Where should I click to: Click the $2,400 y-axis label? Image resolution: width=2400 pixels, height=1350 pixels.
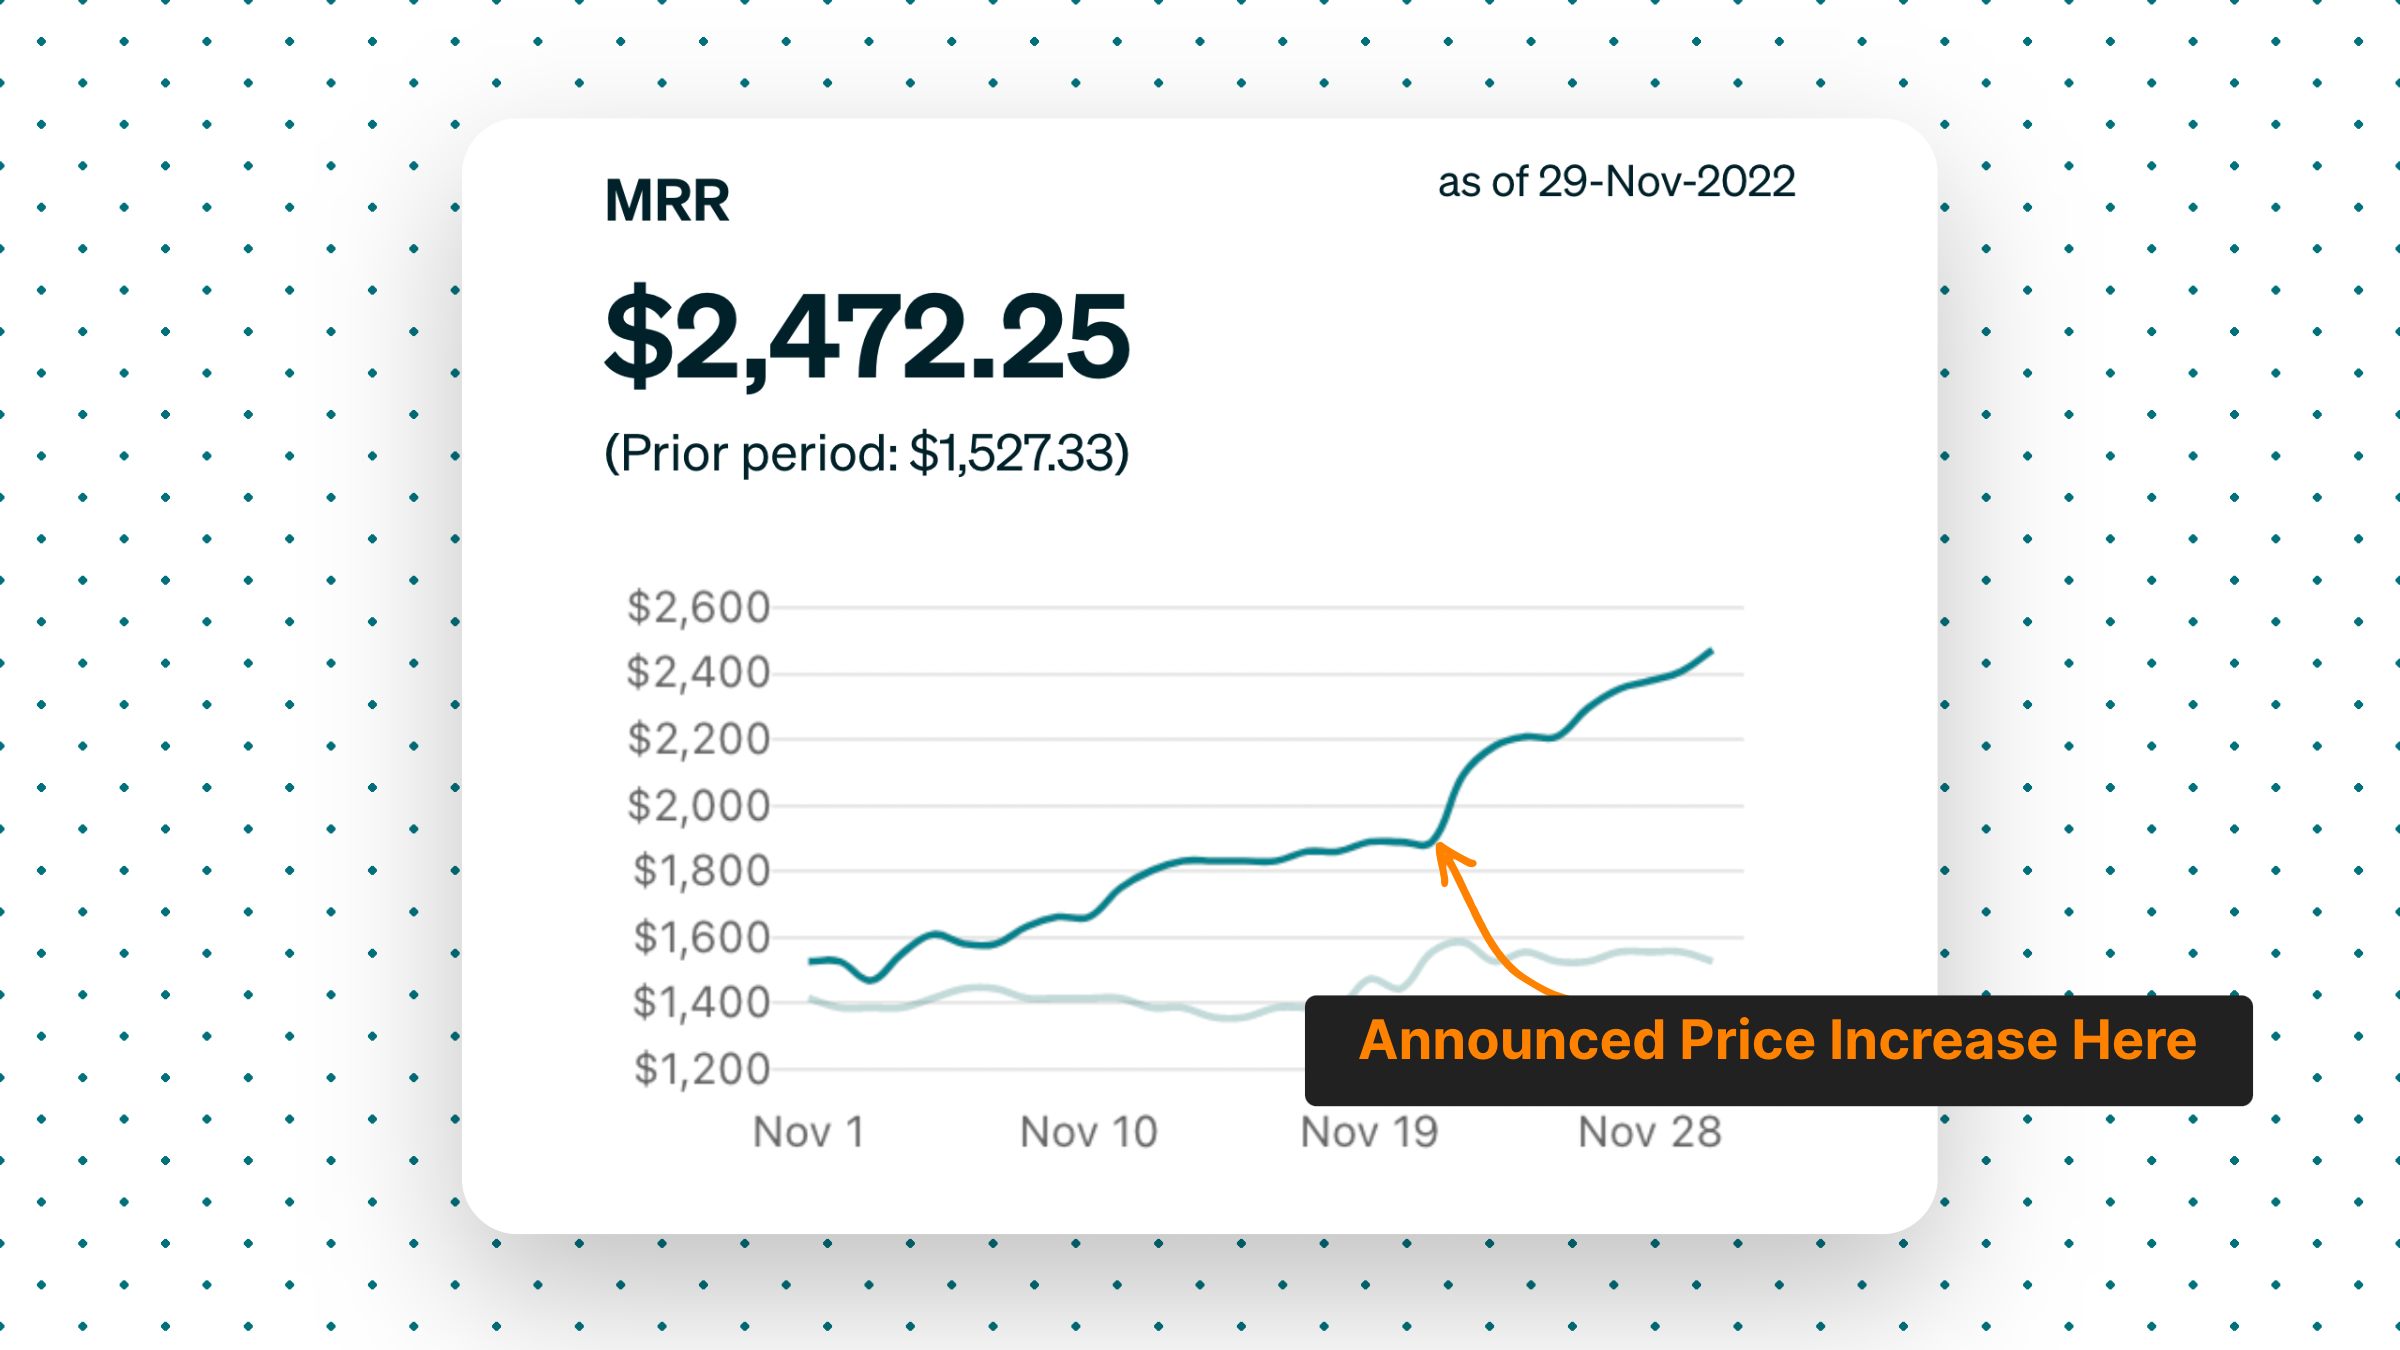pyautogui.click(x=698, y=673)
